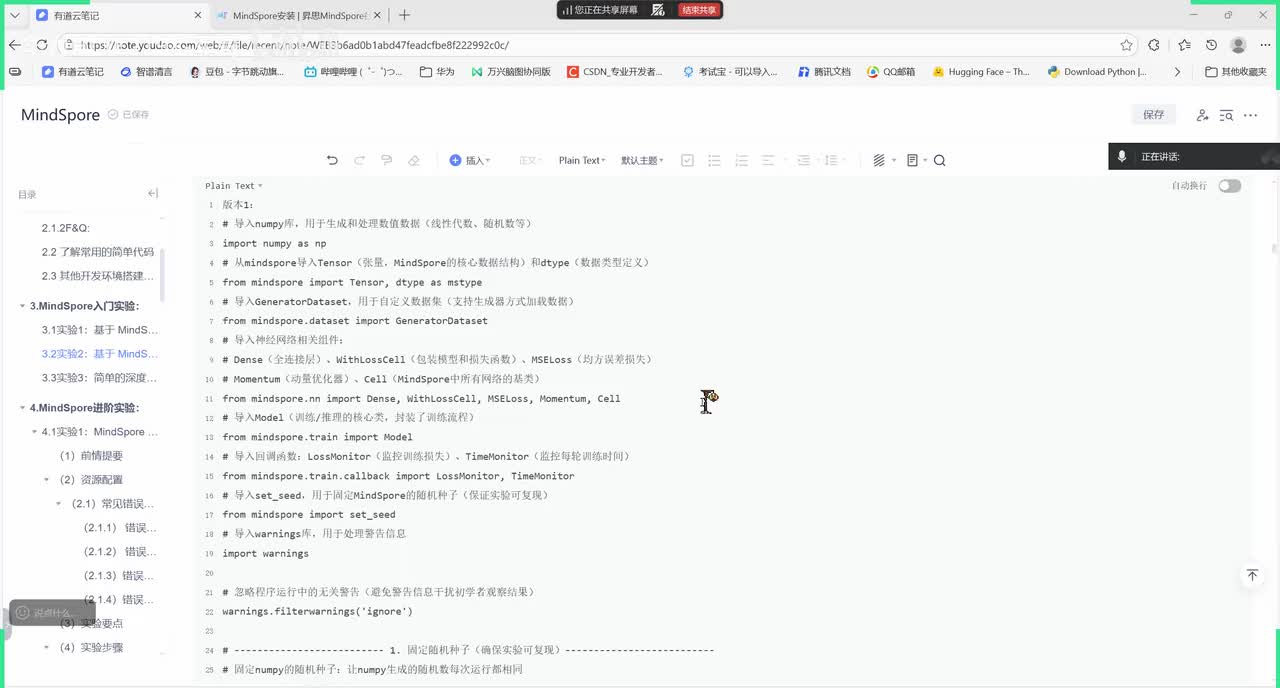The height and width of the screenshot is (688, 1280).
Task: Jump to 2.3 其他开发环境搭建
Action: pyautogui.click(x=98, y=276)
